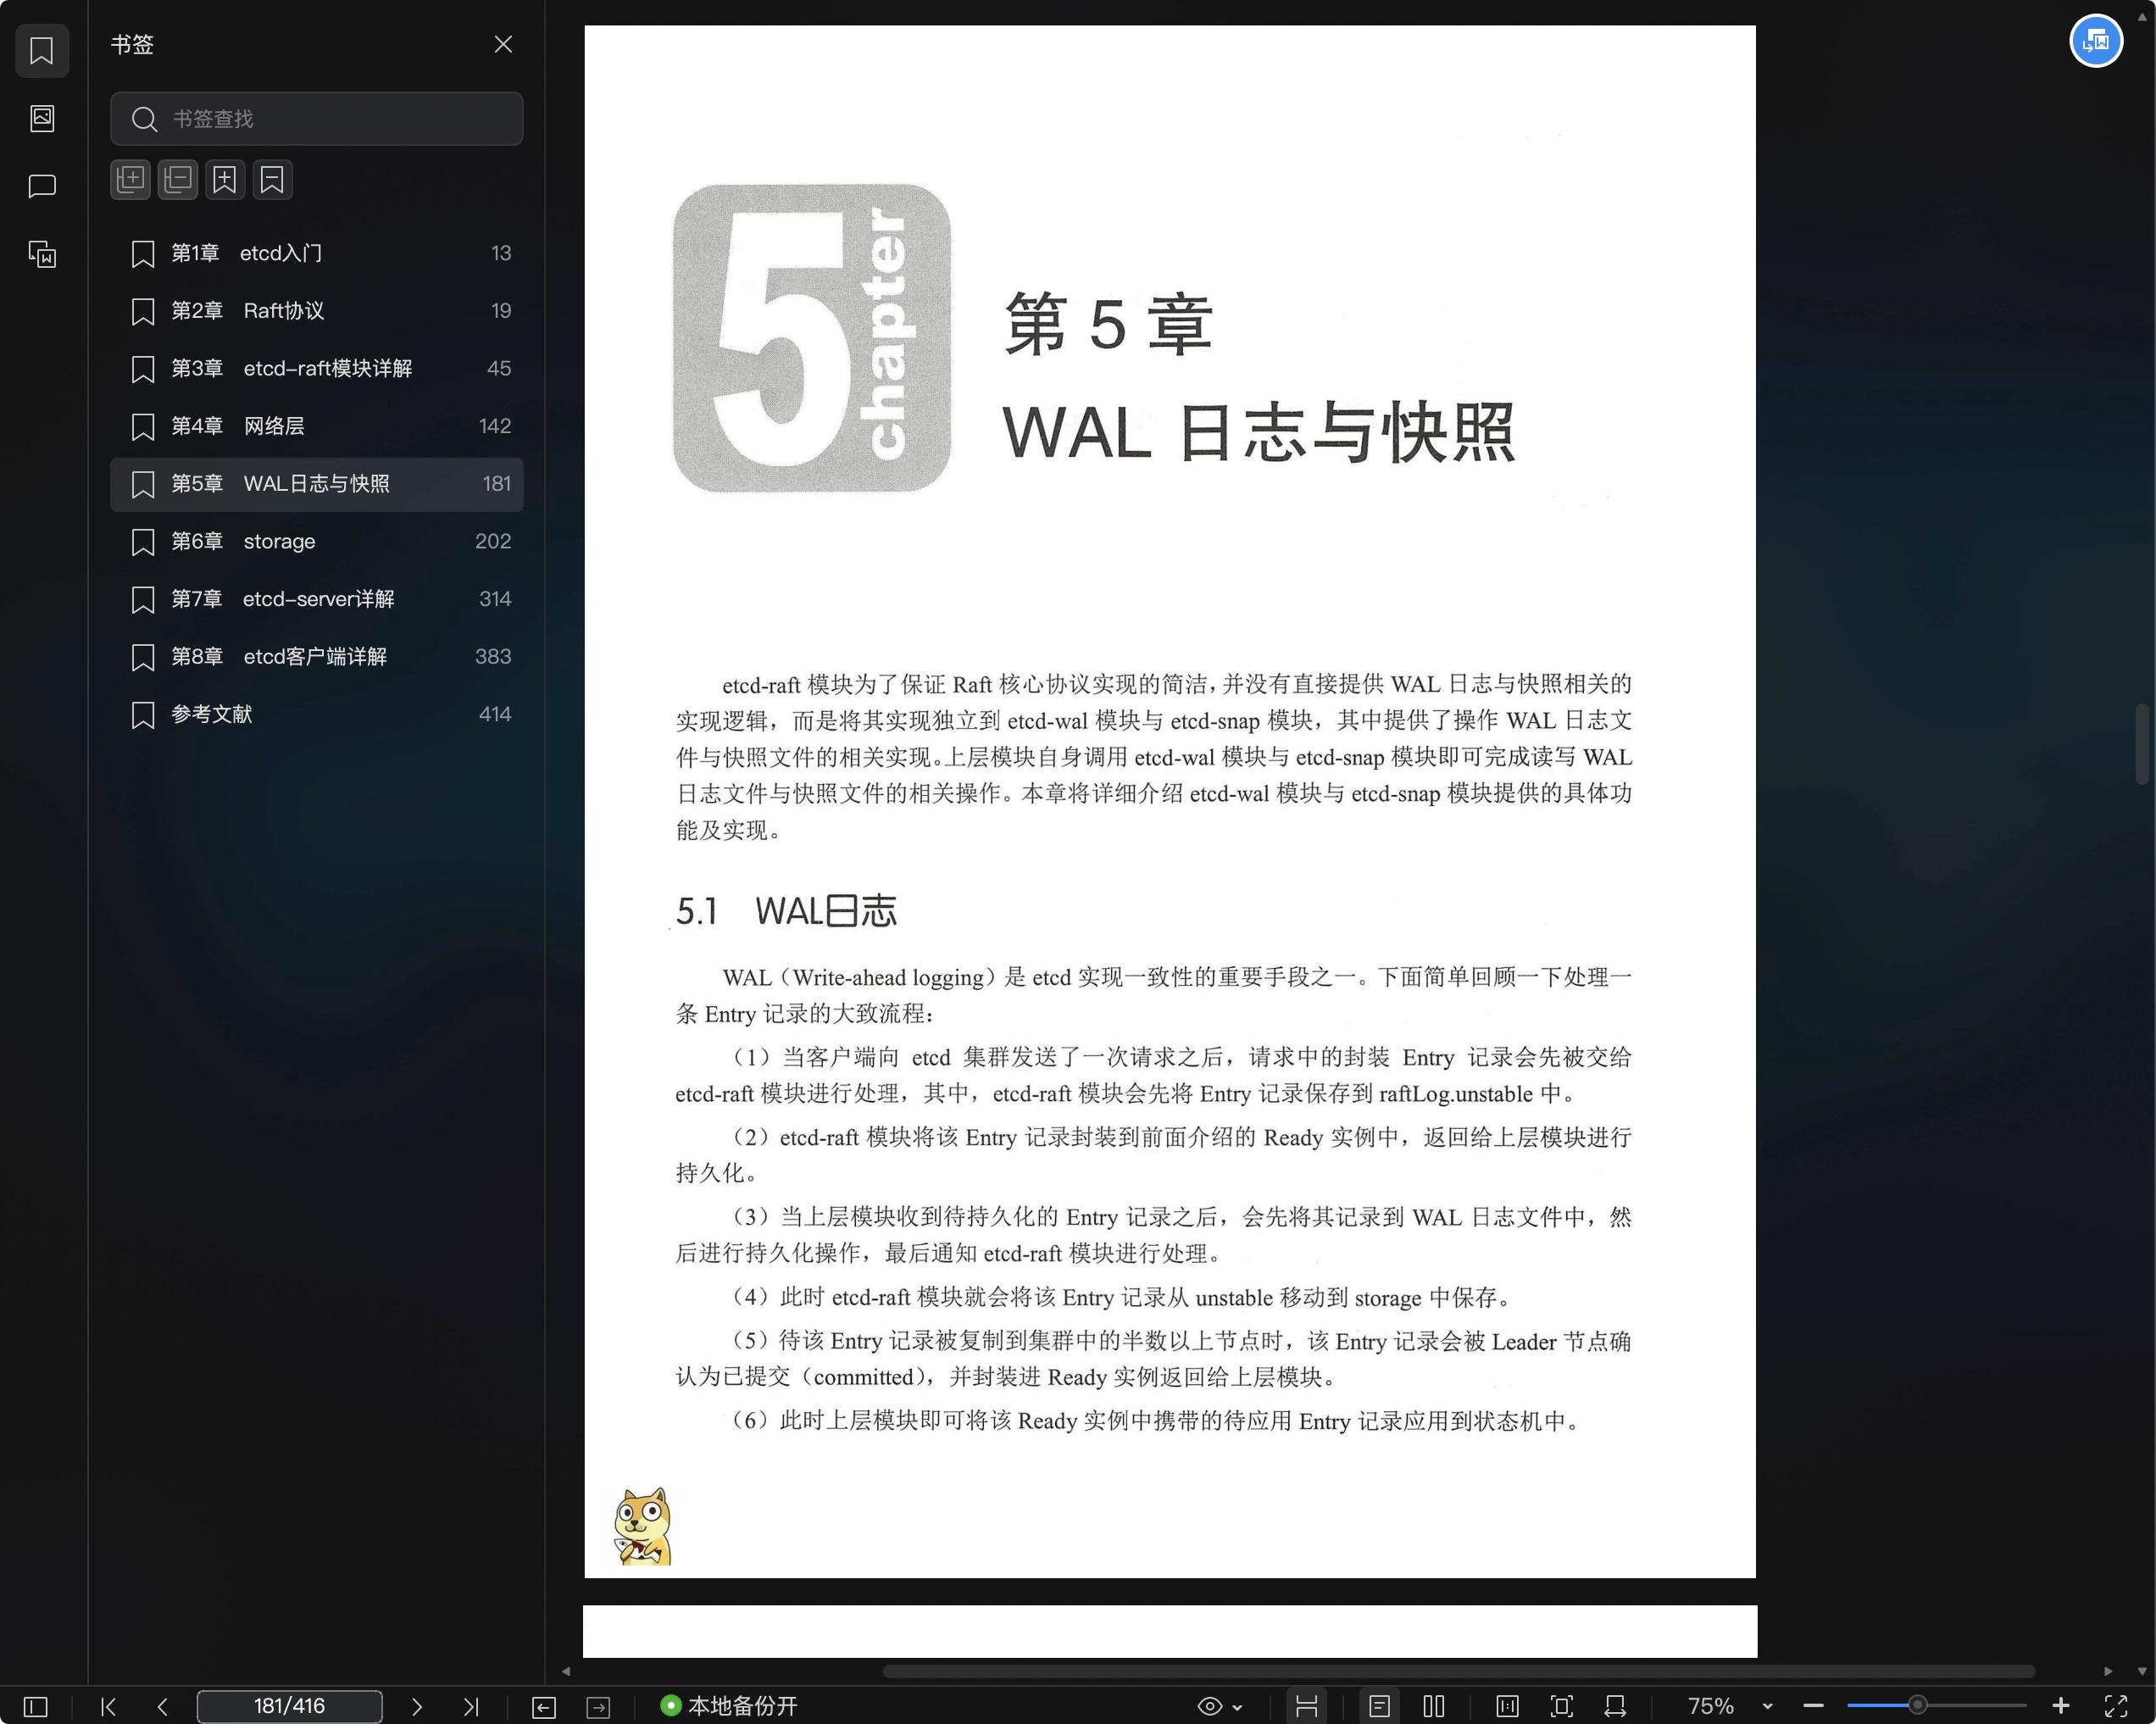Open the eye protection mode dropdown
This screenshot has height=1724, width=2156.
point(1219,1706)
